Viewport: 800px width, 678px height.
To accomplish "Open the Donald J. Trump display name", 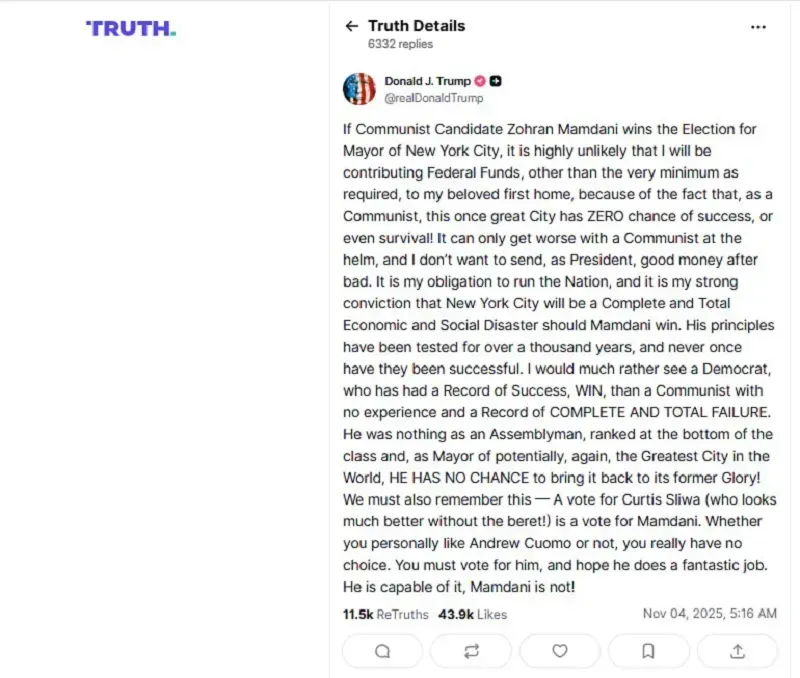I will tap(427, 81).
